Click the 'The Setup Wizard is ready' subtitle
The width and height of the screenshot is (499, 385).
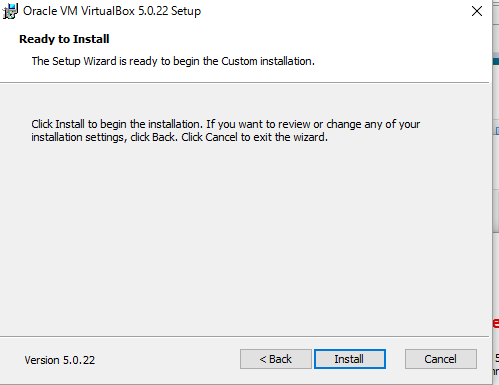pos(173,61)
